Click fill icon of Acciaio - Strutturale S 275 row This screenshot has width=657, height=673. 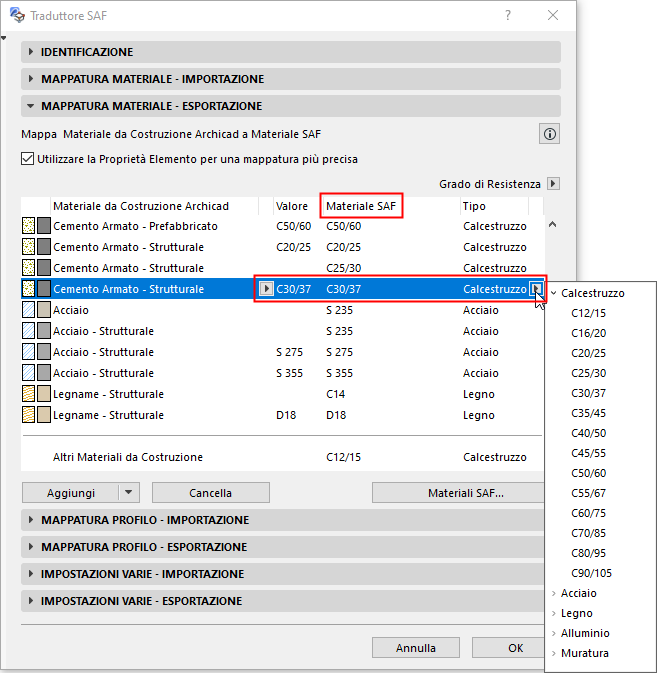pos(28,352)
